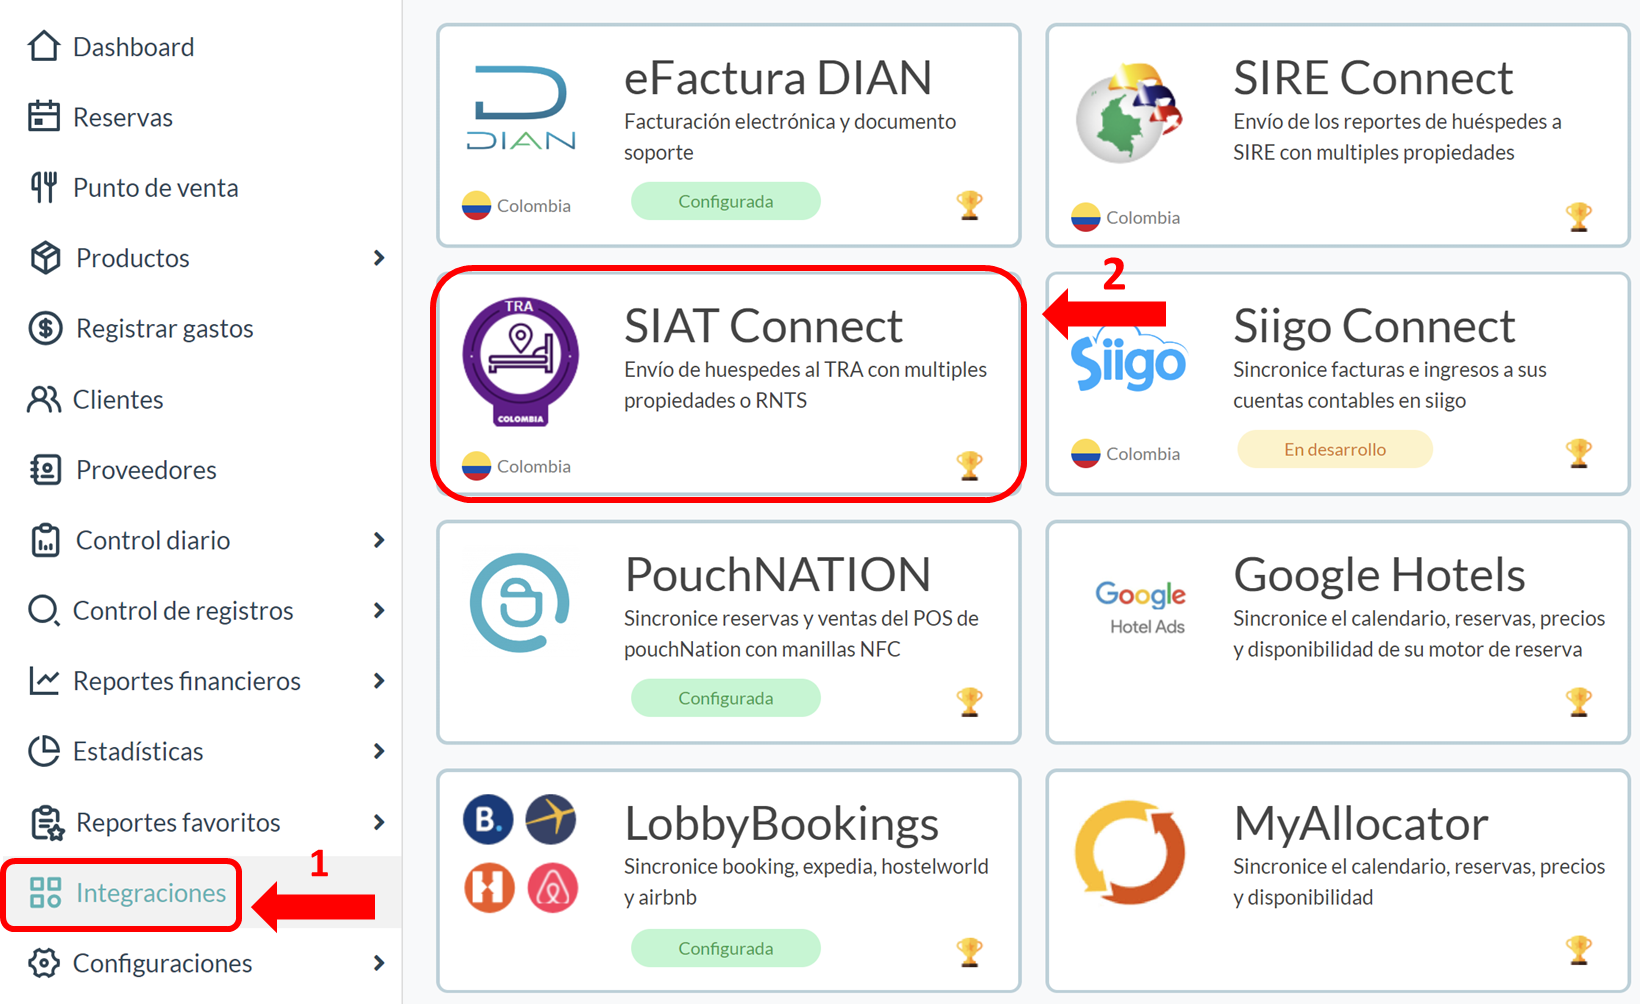Click the Airbnb icon in LobbyBookings card
The width and height of the screenshot is (1640, 1004).
coord(552,887)
